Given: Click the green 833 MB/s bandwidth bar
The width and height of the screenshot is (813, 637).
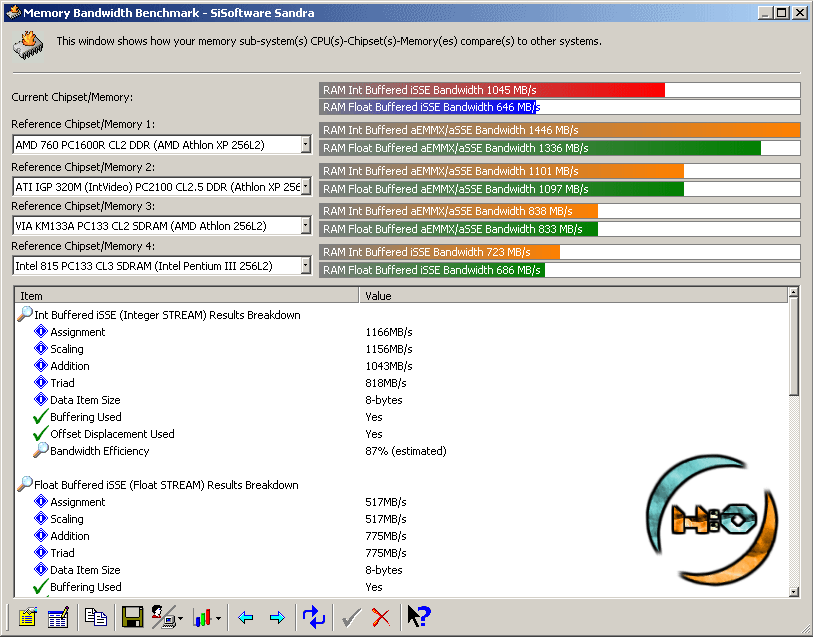Looking at the screenshot, I should tap(458, 229).
